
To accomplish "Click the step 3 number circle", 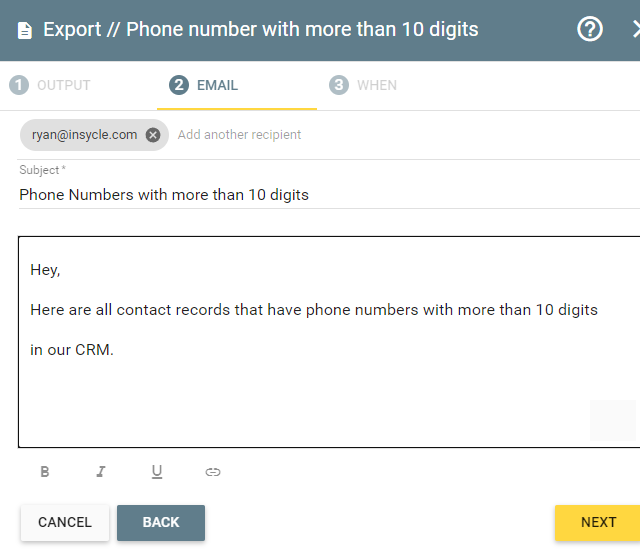I will pyautogui.click(x=339, y=85).
